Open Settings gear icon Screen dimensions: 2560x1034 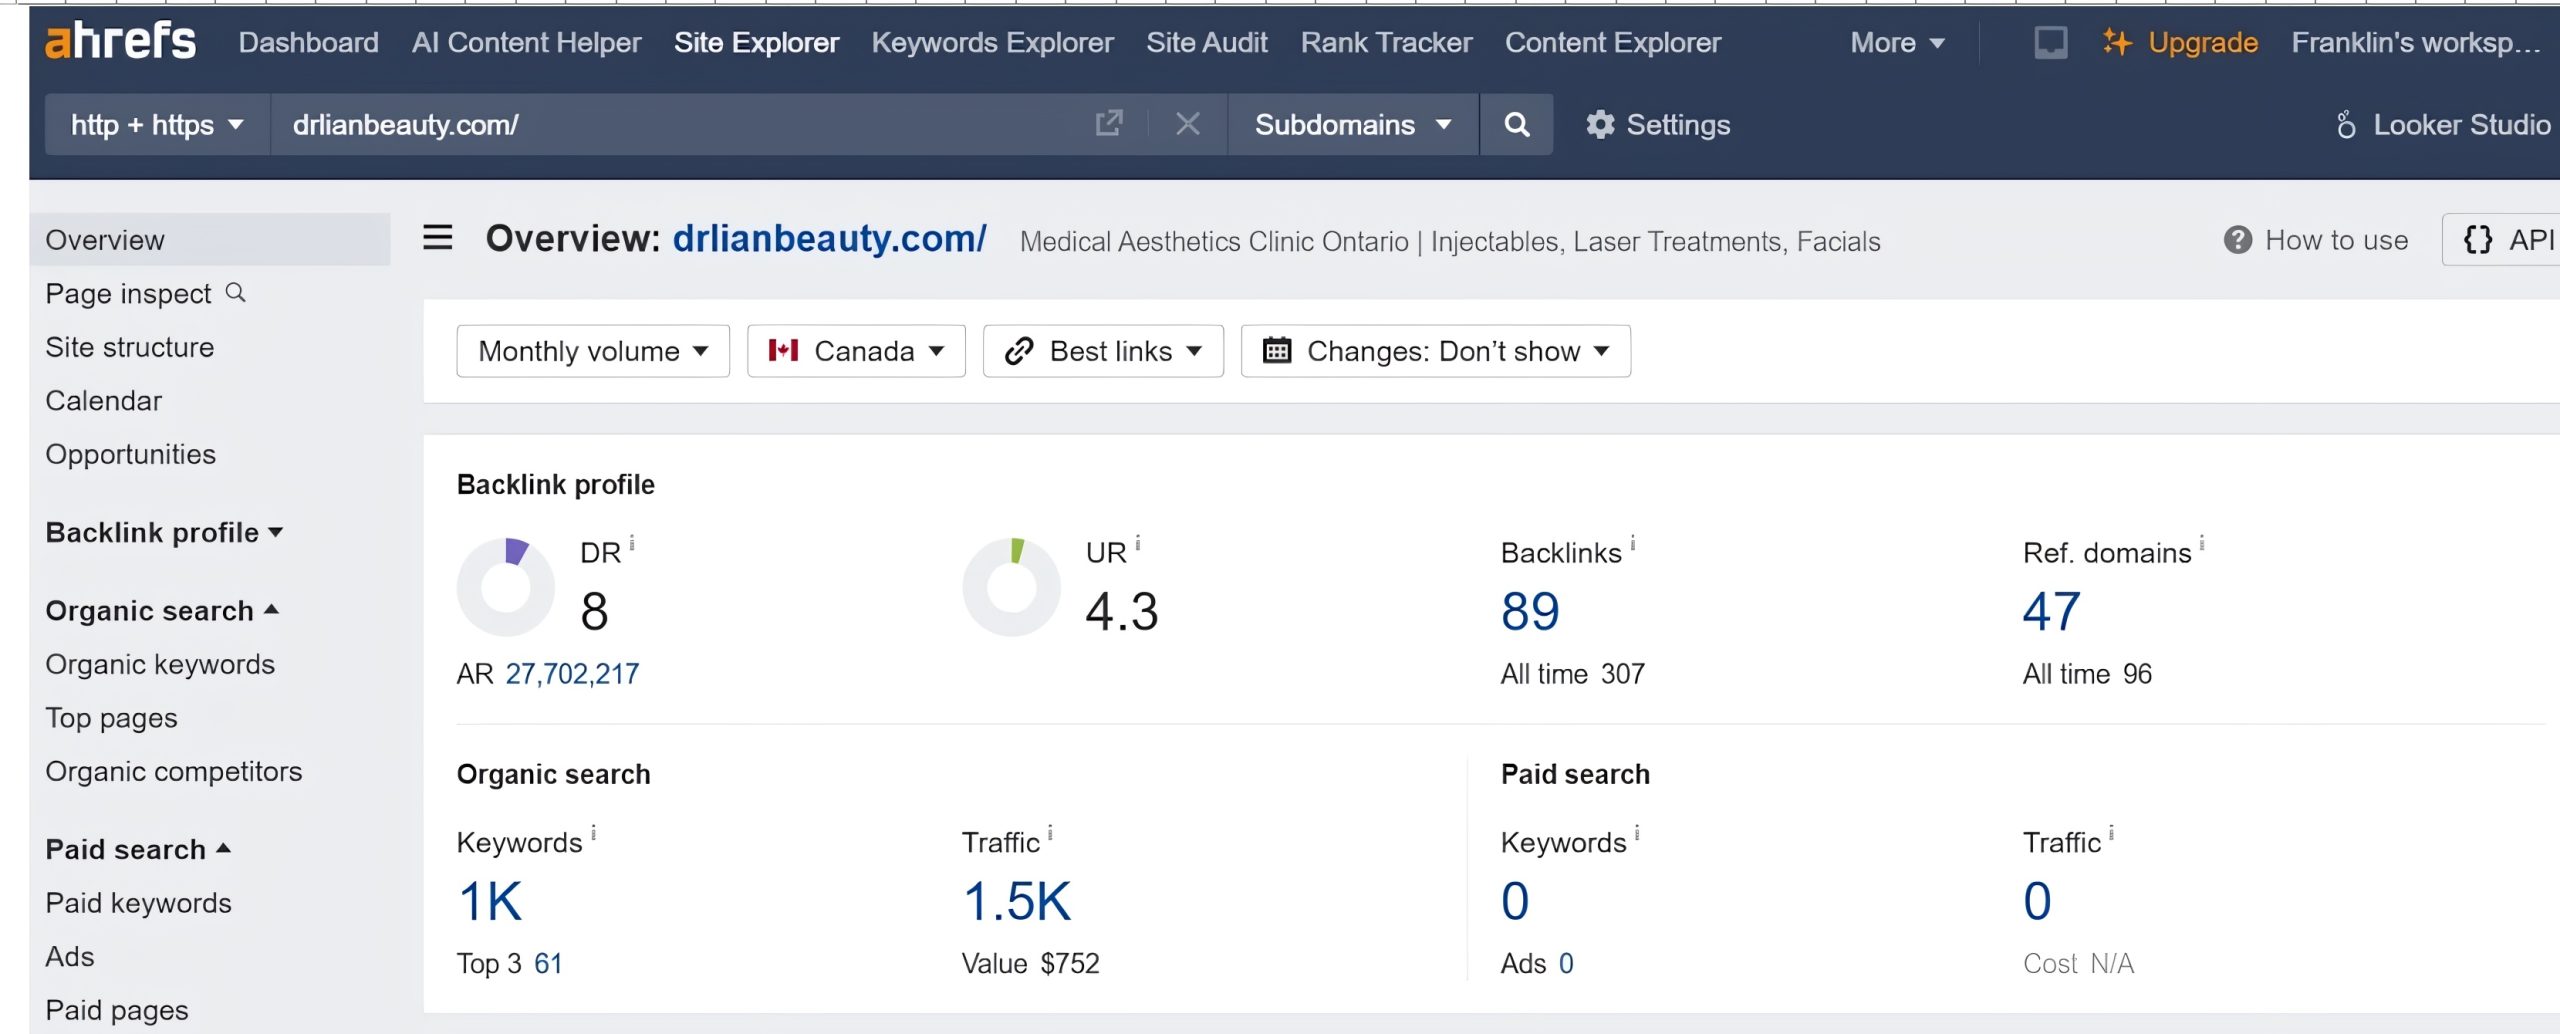[x=1600, y=124]
